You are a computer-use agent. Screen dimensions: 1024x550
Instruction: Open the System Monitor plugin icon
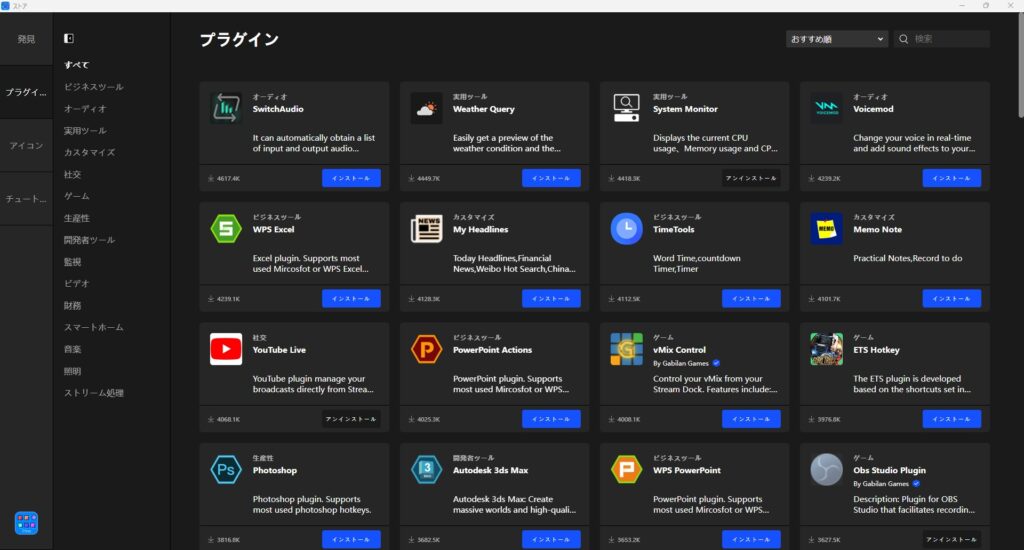click(x=626, y=108)
